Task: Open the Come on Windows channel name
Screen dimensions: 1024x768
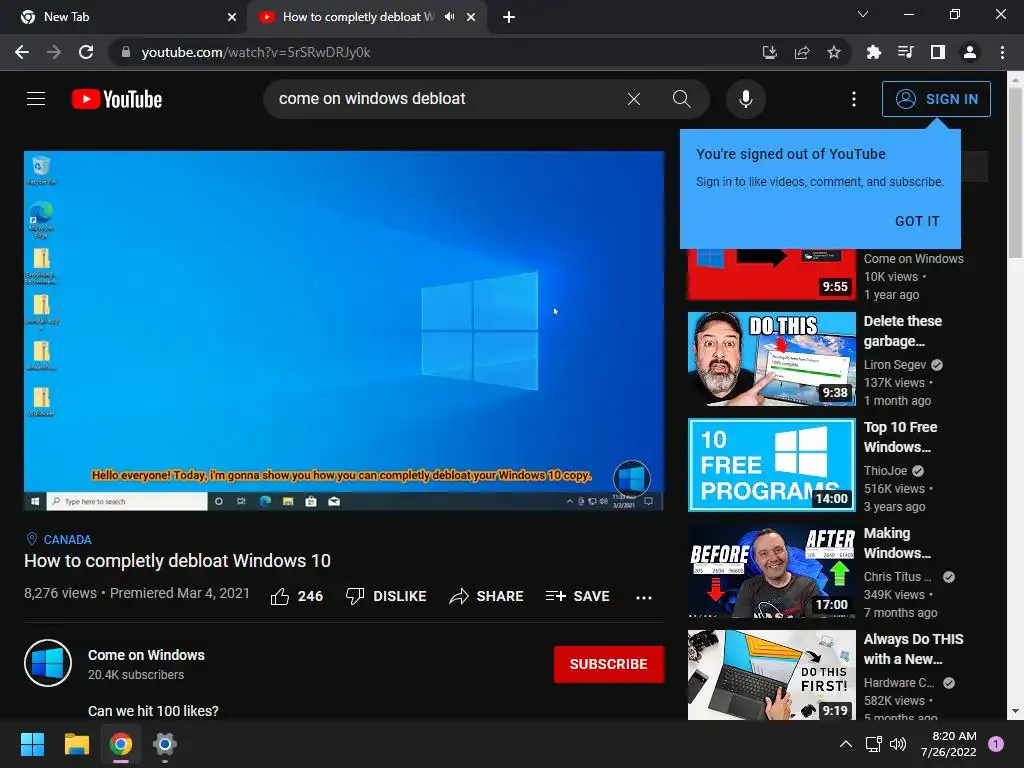Action: tap(146, 655)
